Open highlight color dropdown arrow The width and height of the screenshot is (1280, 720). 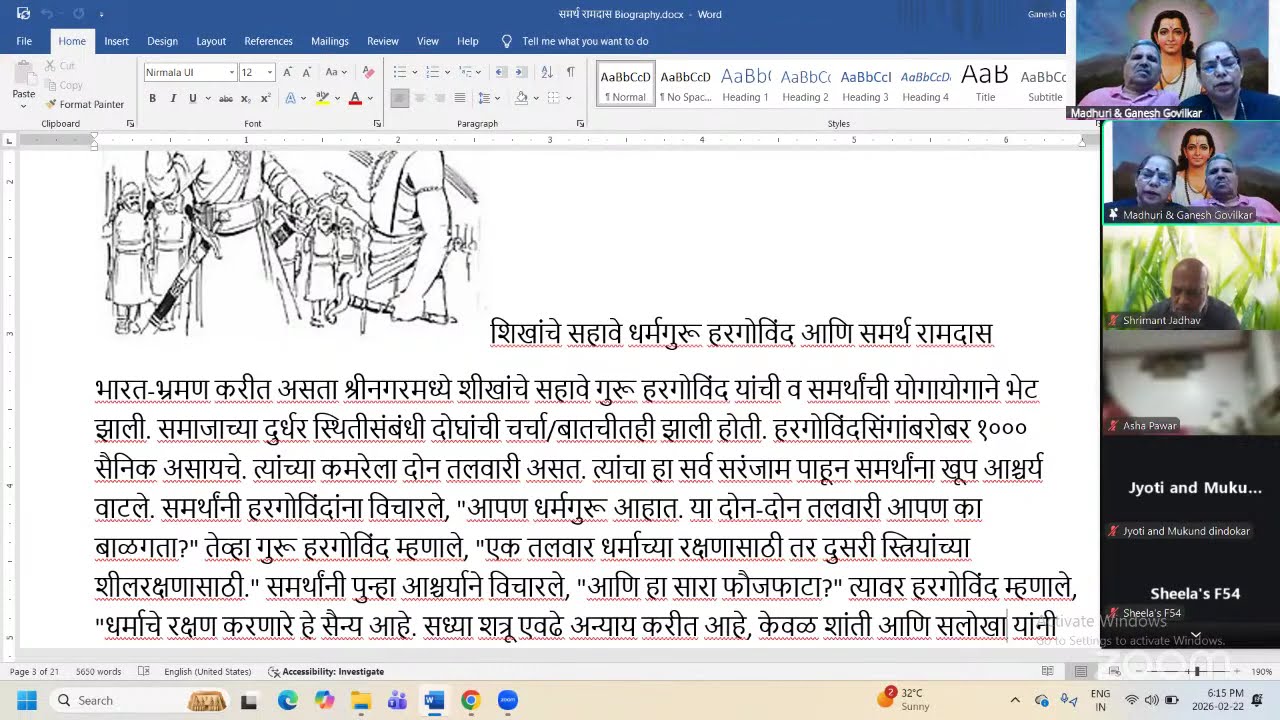[x=336, y=98]
